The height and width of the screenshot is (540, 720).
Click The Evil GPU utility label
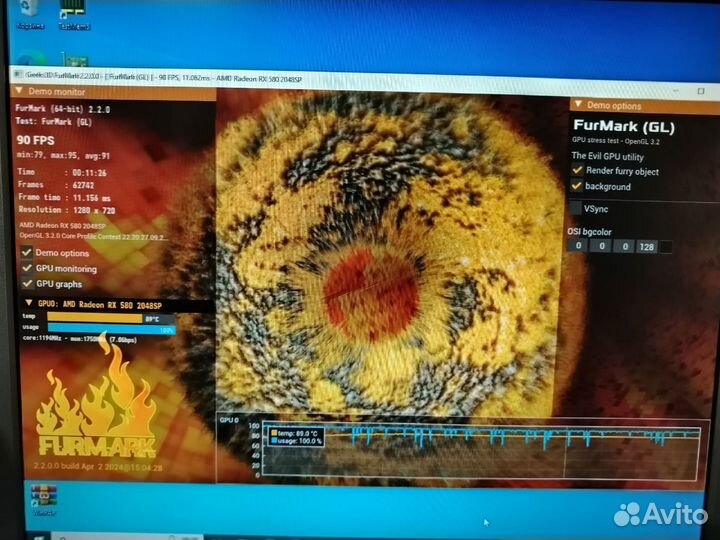[607, 156]
